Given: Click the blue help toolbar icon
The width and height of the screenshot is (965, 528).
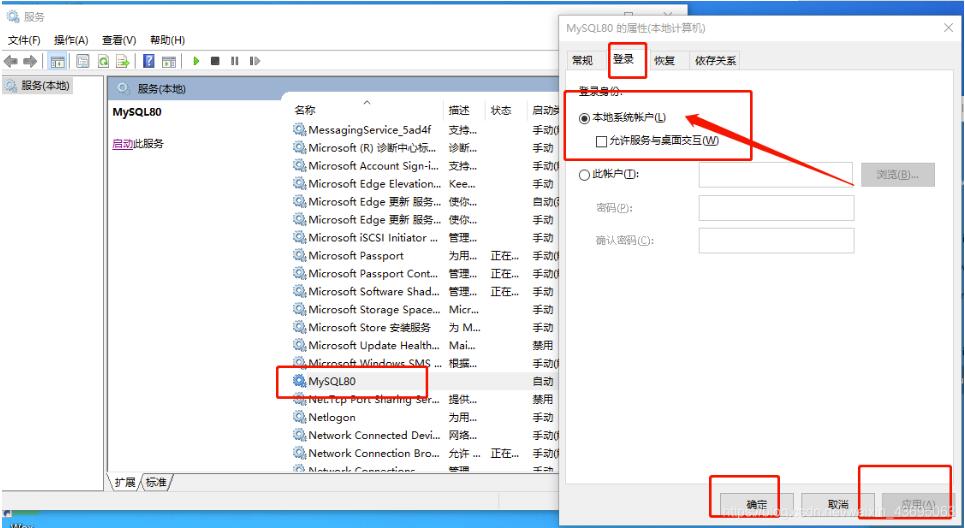Looking at the screenshot, I should click(150, 61).
